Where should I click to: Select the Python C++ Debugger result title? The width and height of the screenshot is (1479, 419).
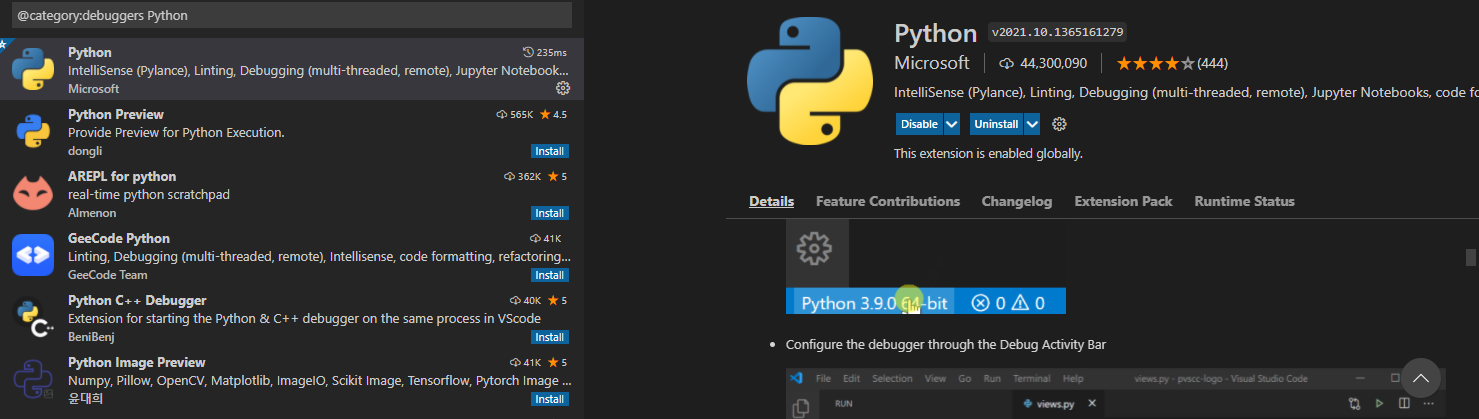[137, 300]
